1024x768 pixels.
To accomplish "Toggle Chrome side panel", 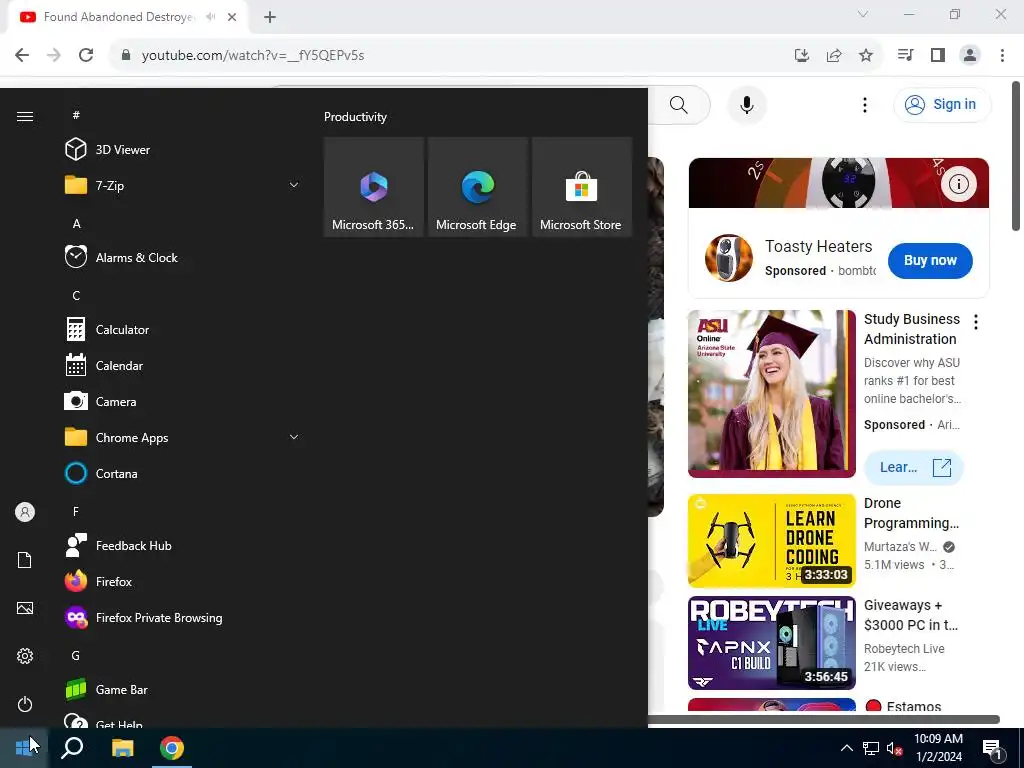I will (938, 55).
